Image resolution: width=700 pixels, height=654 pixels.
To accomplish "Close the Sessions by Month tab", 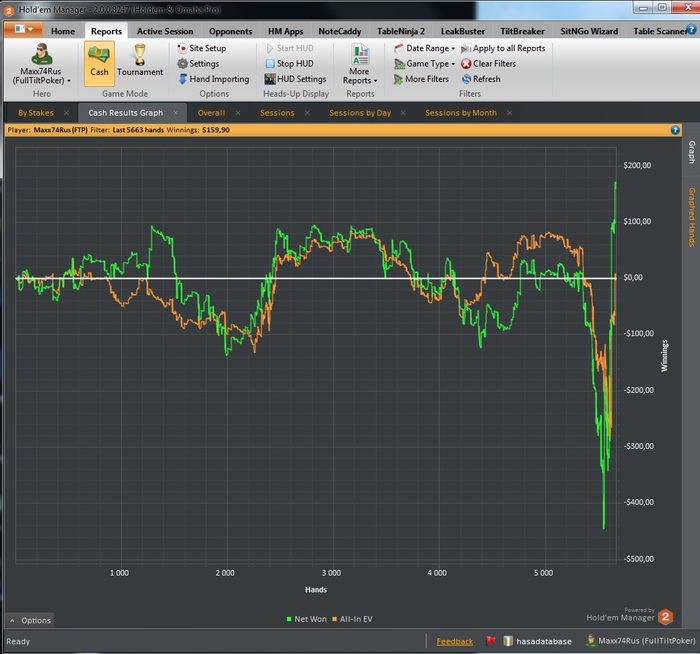I will click(x=509, y=113).
